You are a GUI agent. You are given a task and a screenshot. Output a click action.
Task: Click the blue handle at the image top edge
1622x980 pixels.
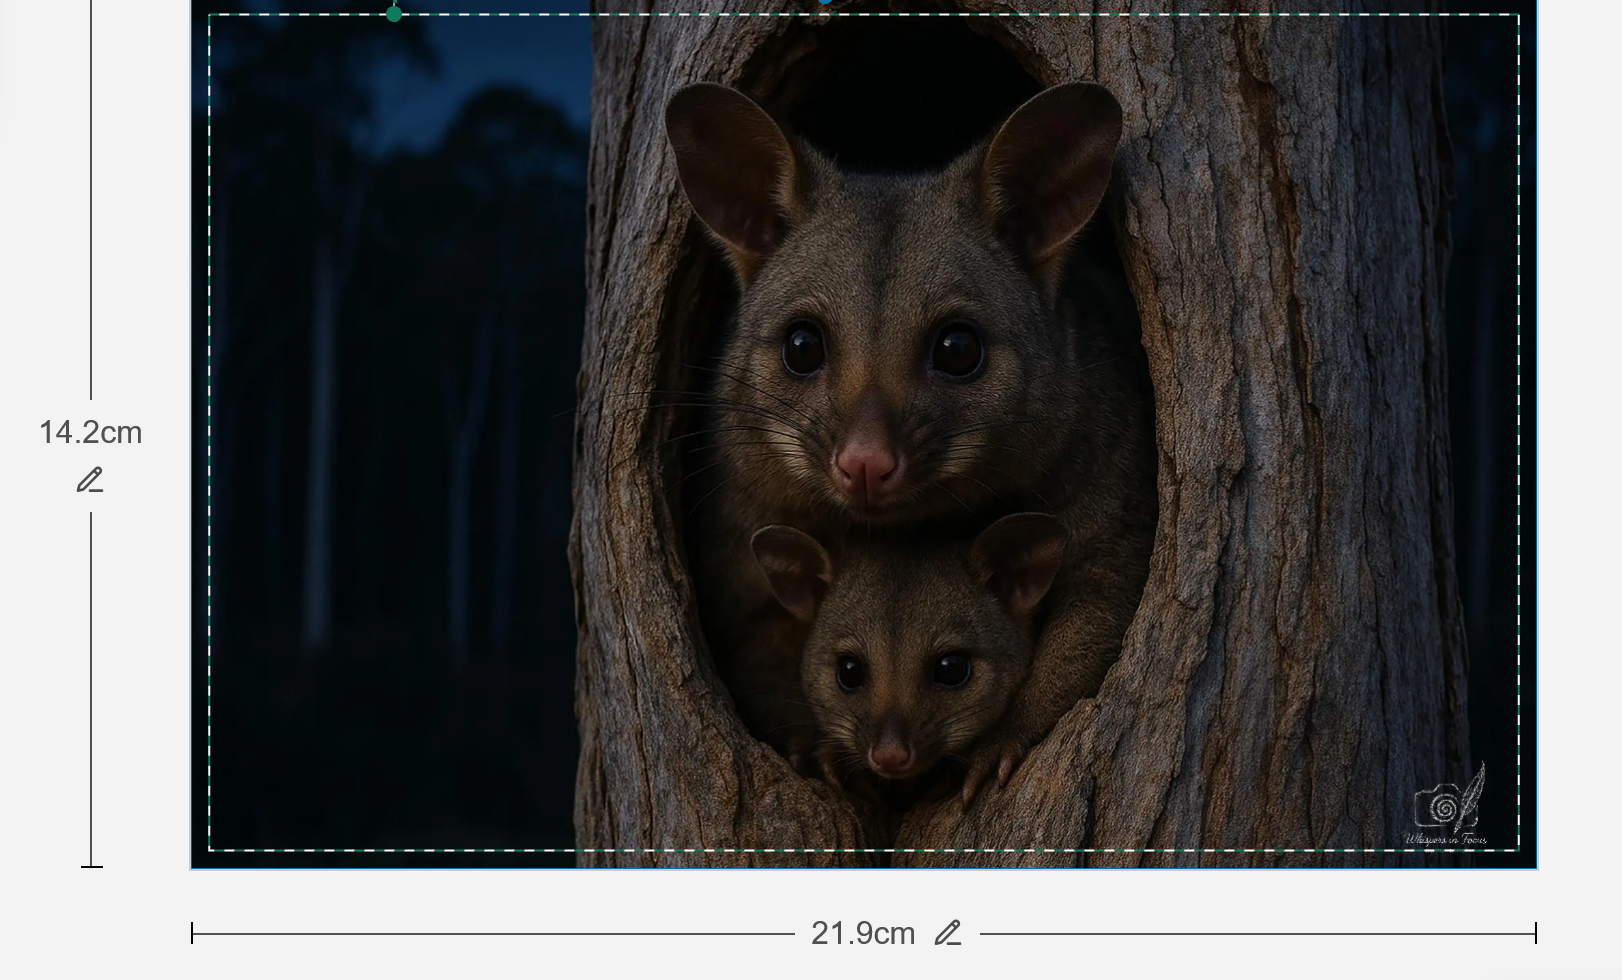825,2
